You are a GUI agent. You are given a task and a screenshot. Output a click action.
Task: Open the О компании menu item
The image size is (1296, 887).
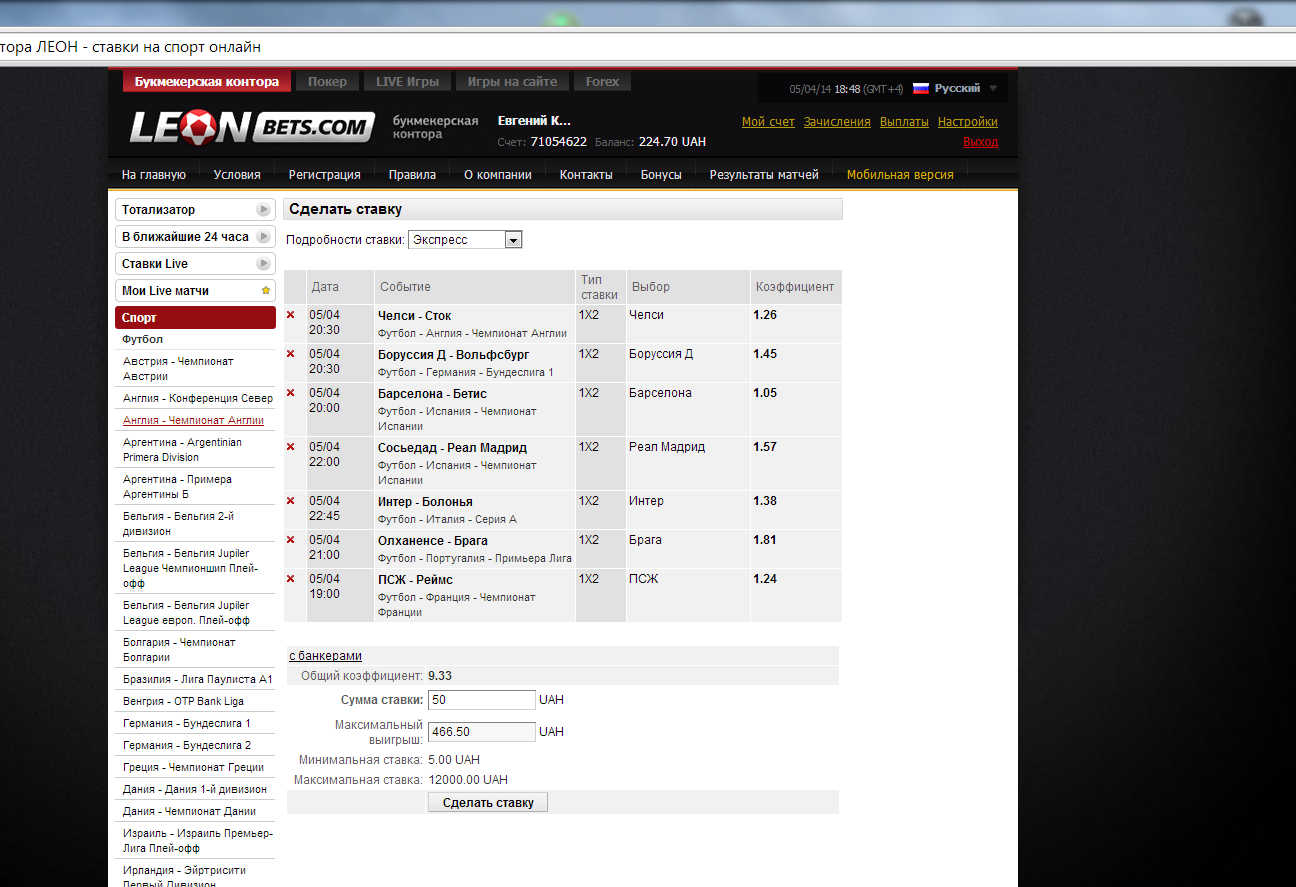498,175
